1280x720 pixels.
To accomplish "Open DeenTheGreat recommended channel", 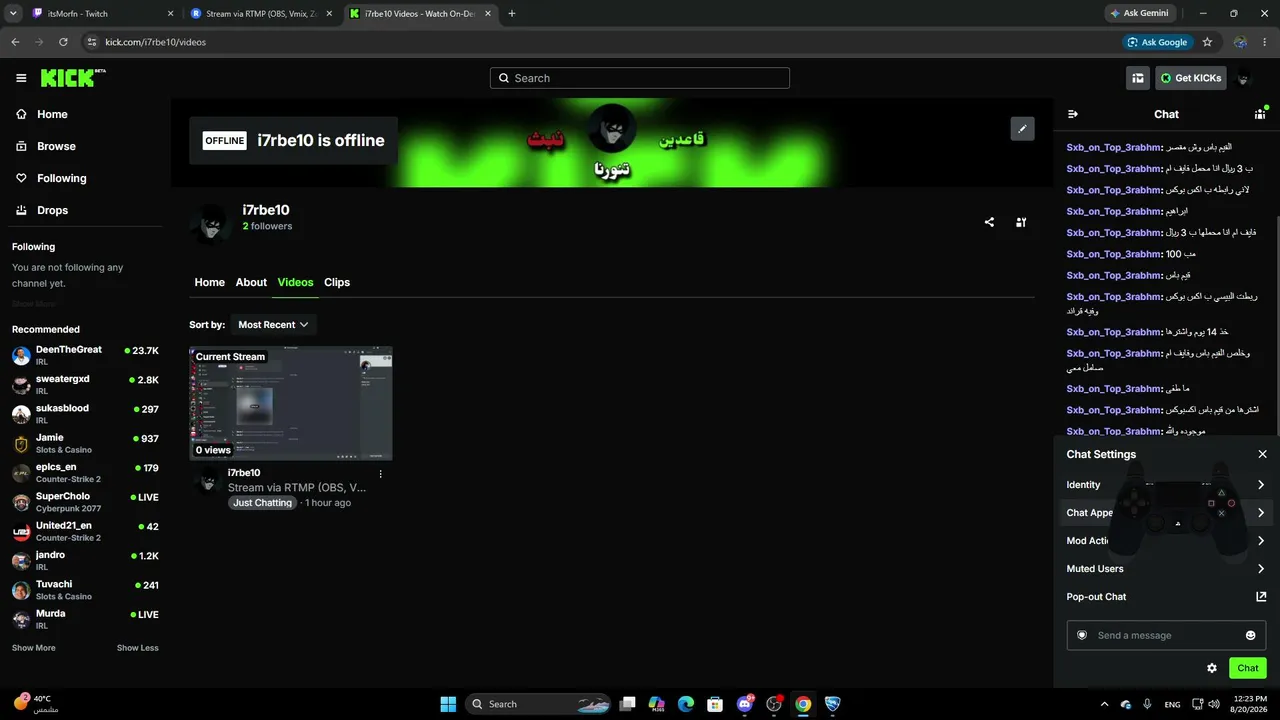I will pyautogui.click(x=85, y=355).
